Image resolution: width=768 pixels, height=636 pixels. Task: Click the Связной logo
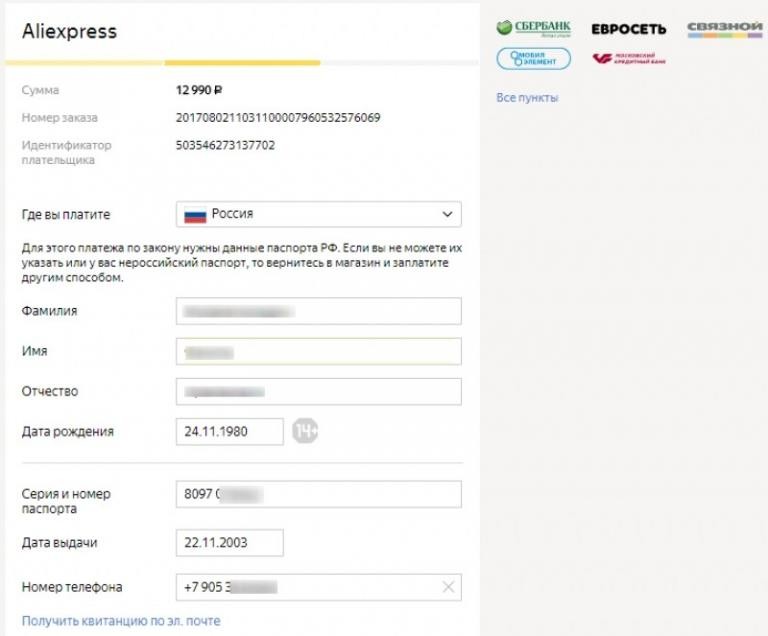(x=725, y=29)
